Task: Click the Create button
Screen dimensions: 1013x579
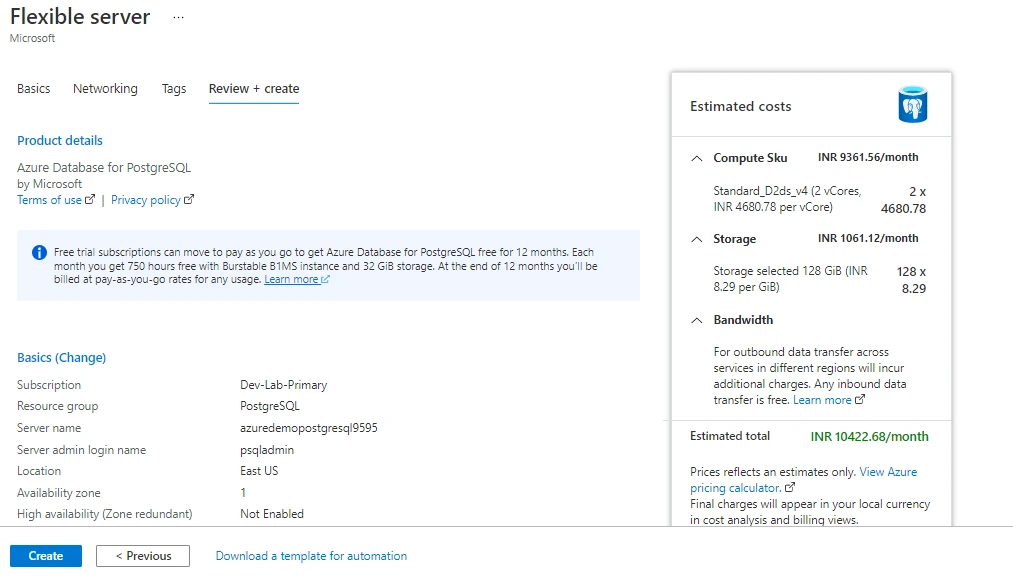Action: [x=45, y=555]
